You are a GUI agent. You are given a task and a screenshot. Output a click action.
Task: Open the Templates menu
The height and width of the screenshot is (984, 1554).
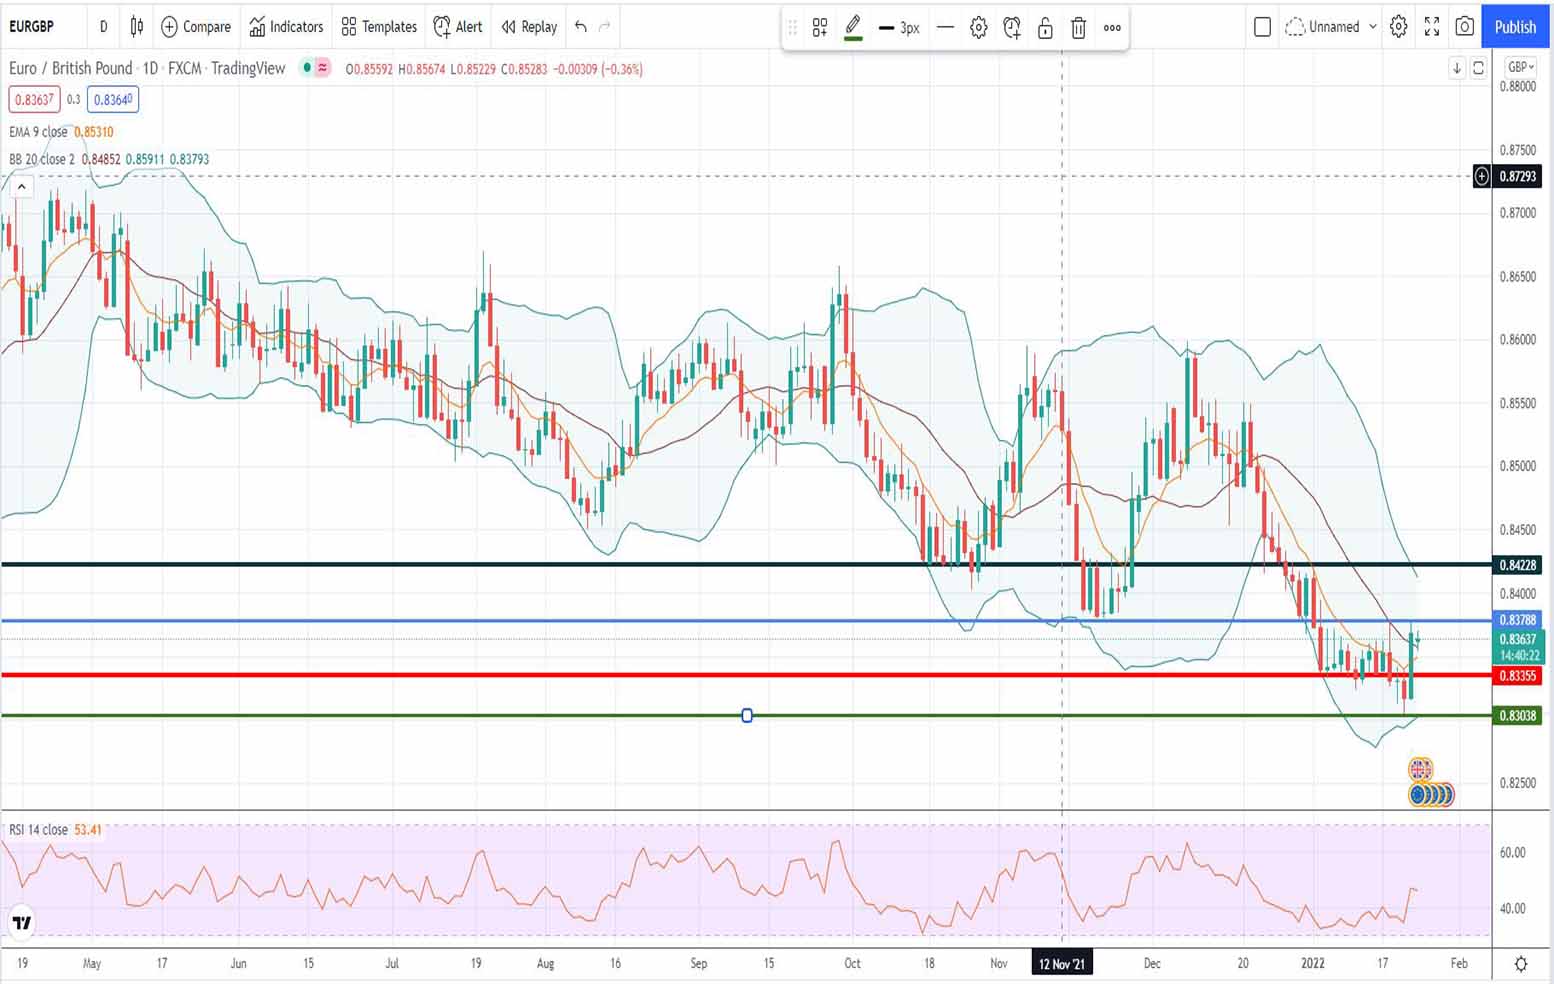point(379,27)
